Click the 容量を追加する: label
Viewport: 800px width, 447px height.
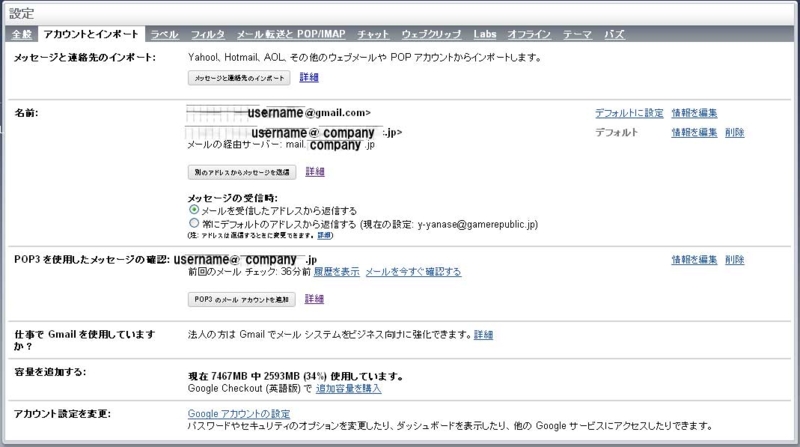coord(50,372)
